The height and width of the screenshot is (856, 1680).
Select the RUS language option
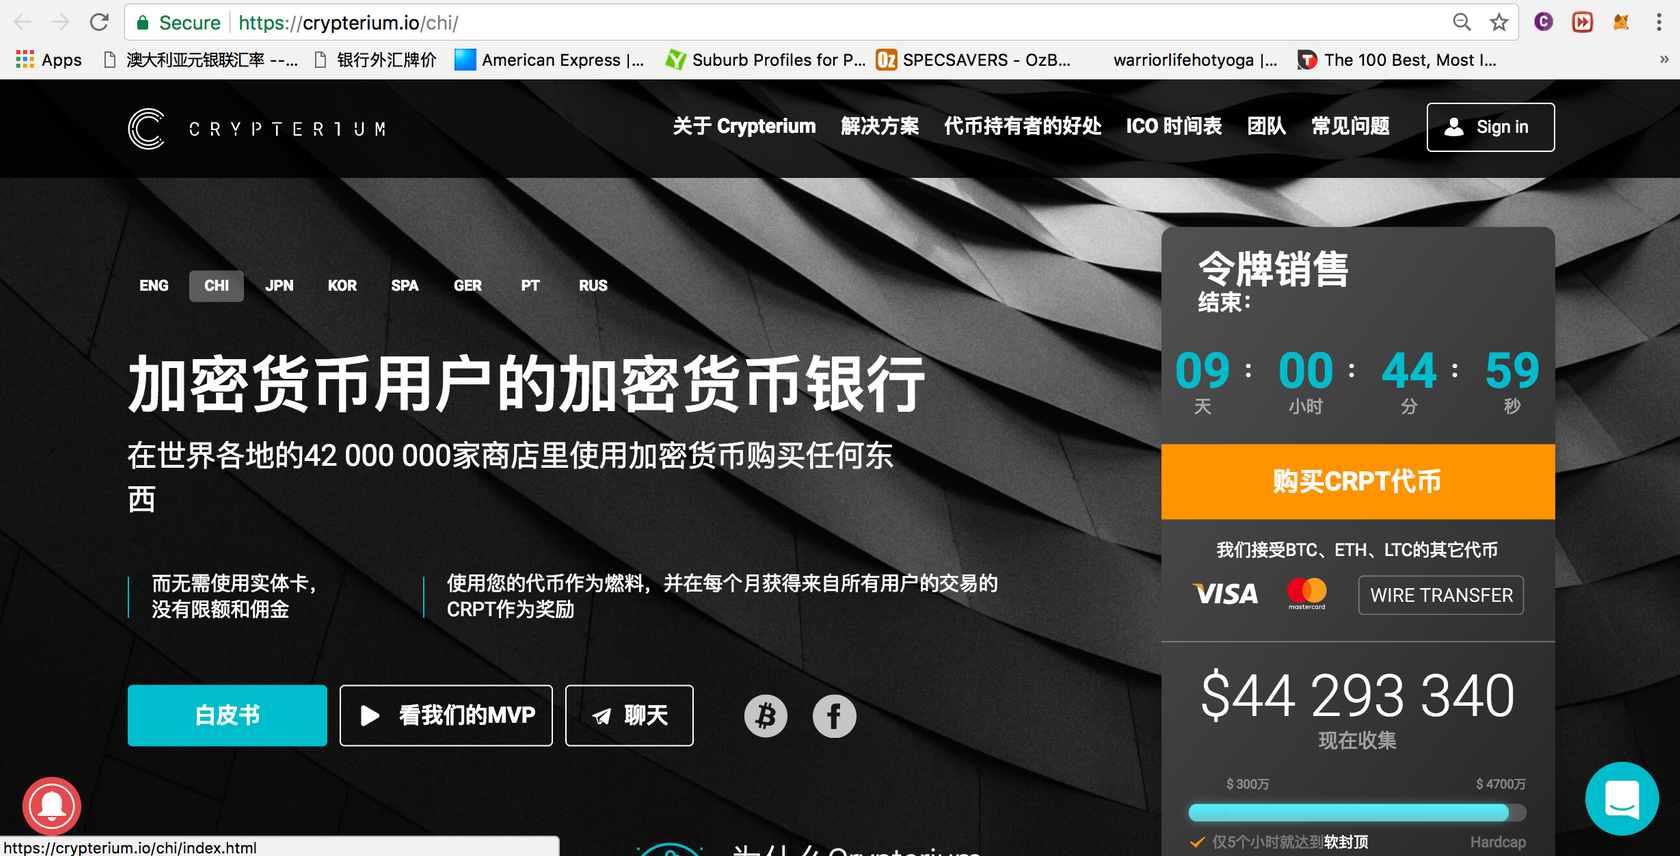click(x=593, y=286)
